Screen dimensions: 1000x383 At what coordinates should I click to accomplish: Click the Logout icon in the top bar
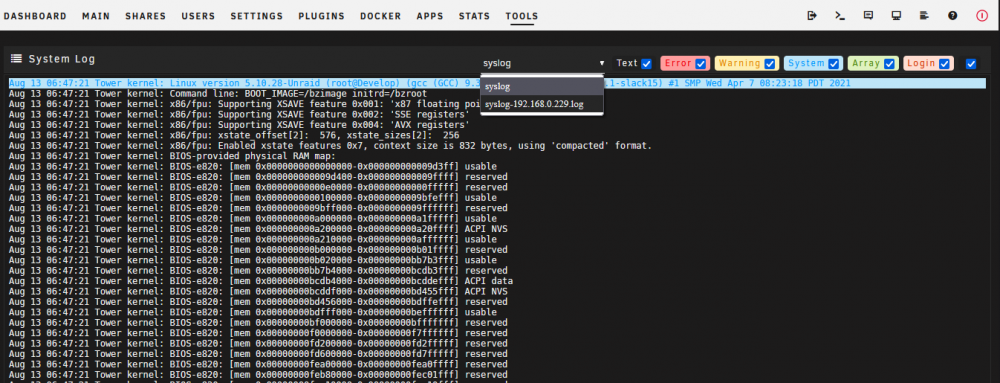tap(812, 16)
